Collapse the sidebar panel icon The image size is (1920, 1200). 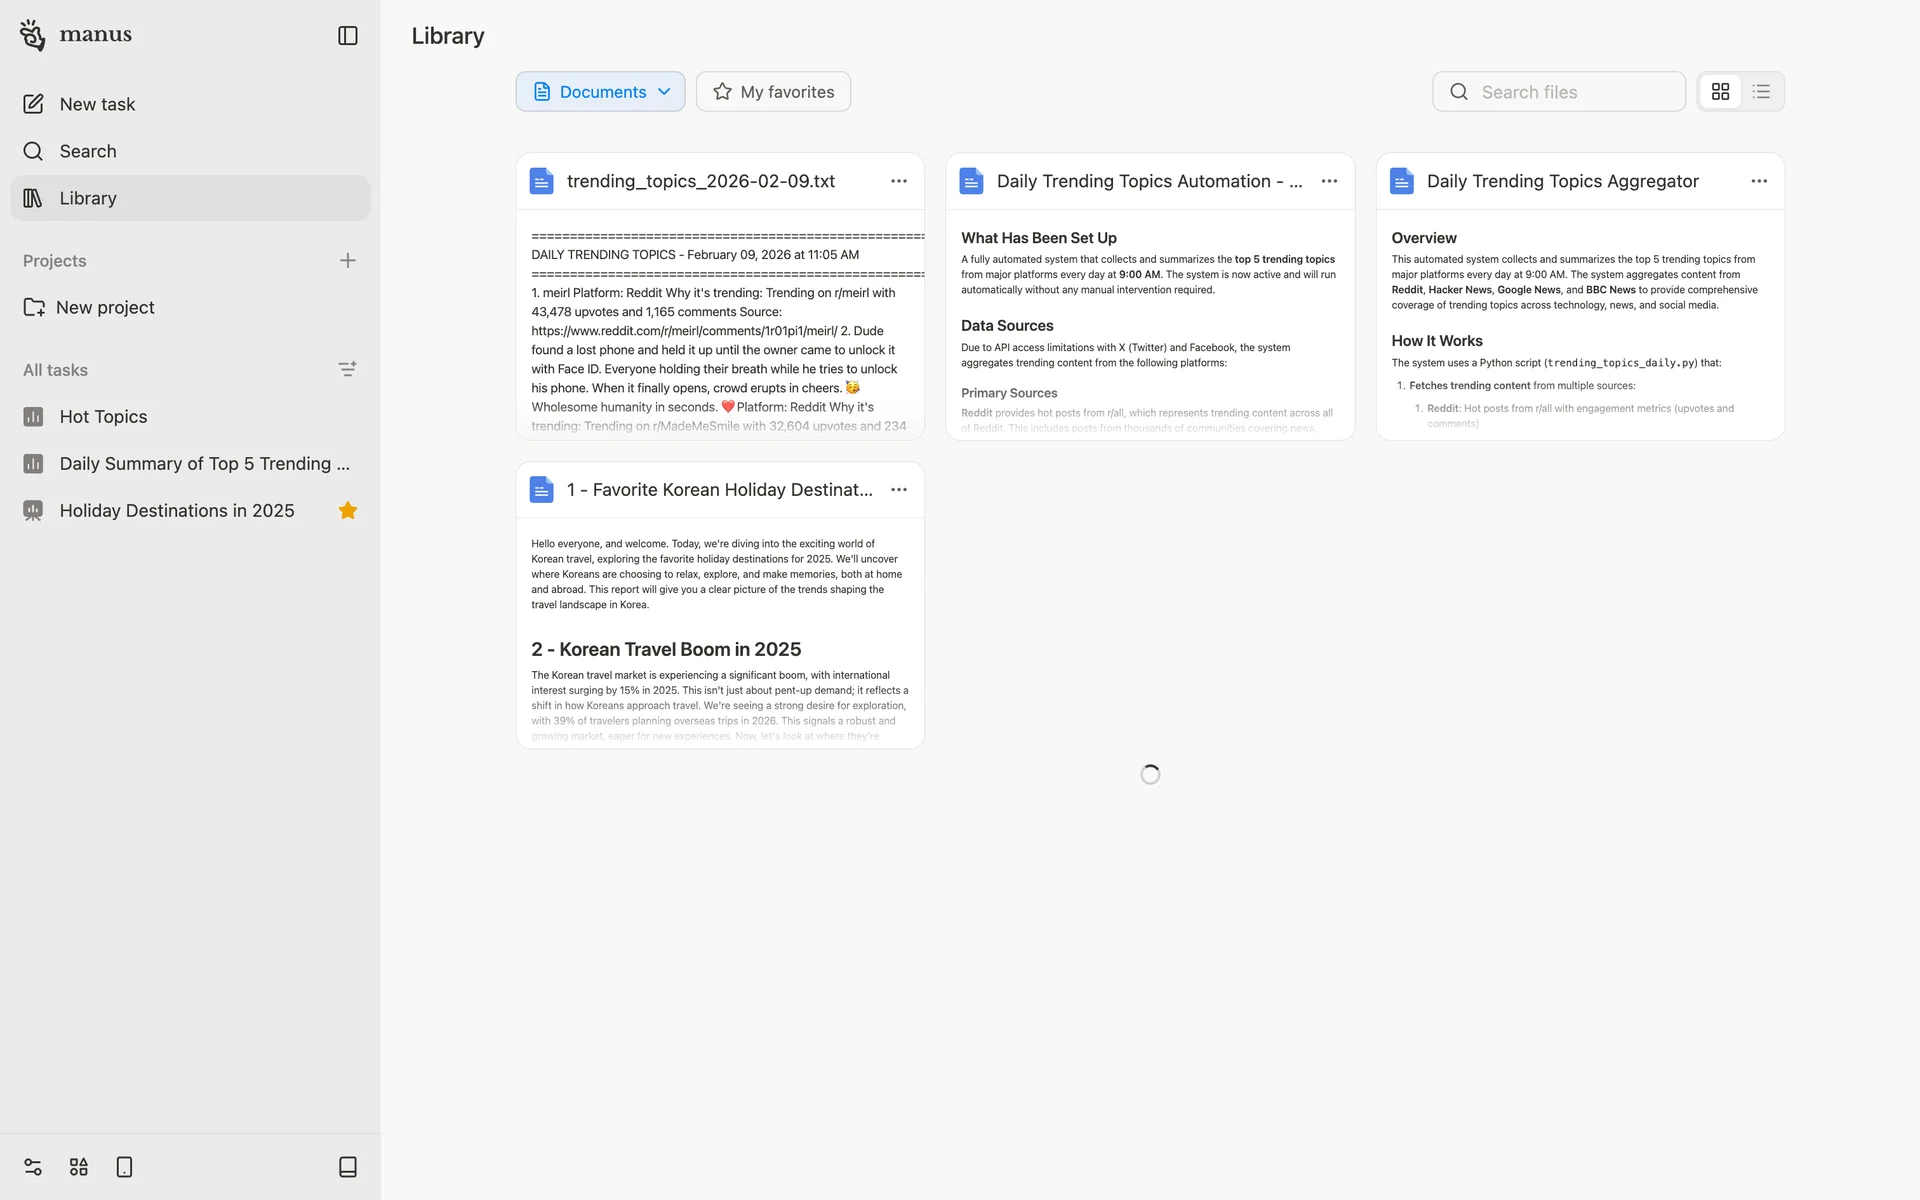click(347, 36)
